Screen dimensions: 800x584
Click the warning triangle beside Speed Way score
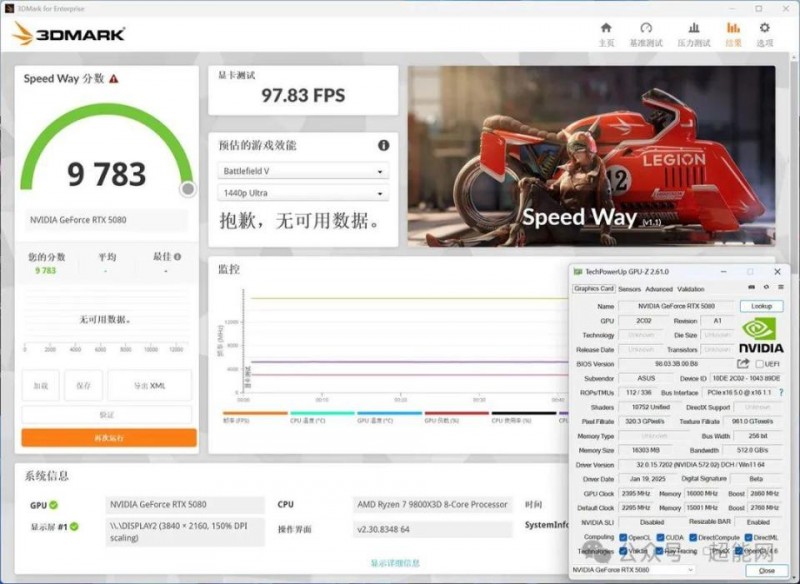click(x=114, y=79)
